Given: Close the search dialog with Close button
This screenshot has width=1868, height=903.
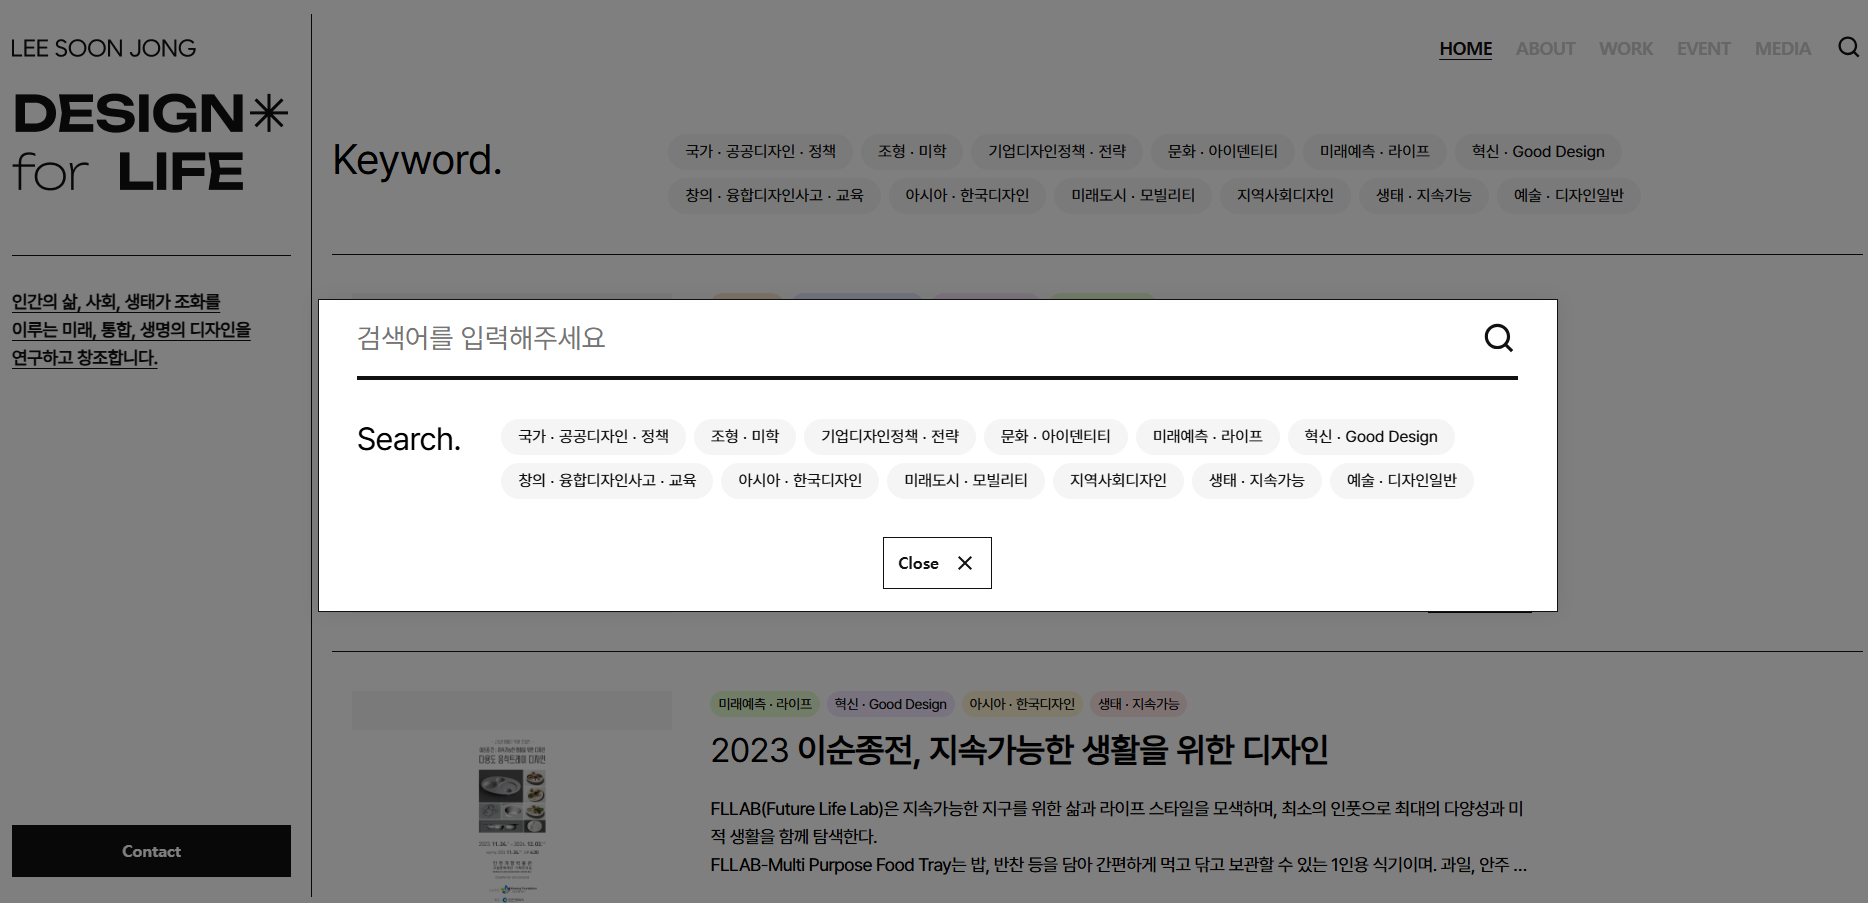Looking at the screenshot, I should pyautogui.click(x=936, y=563).
